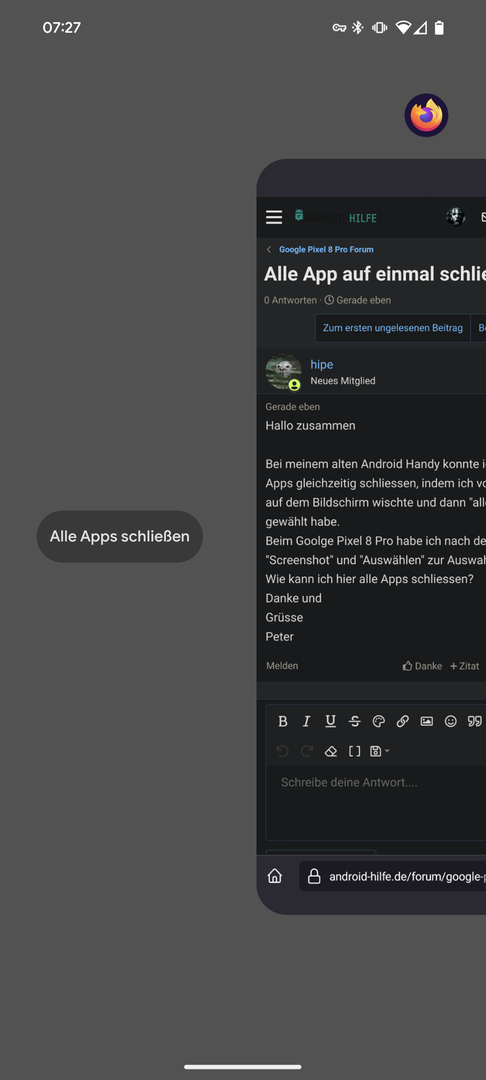Open the hamburger menu in the forum header

[x=274, y=217]
